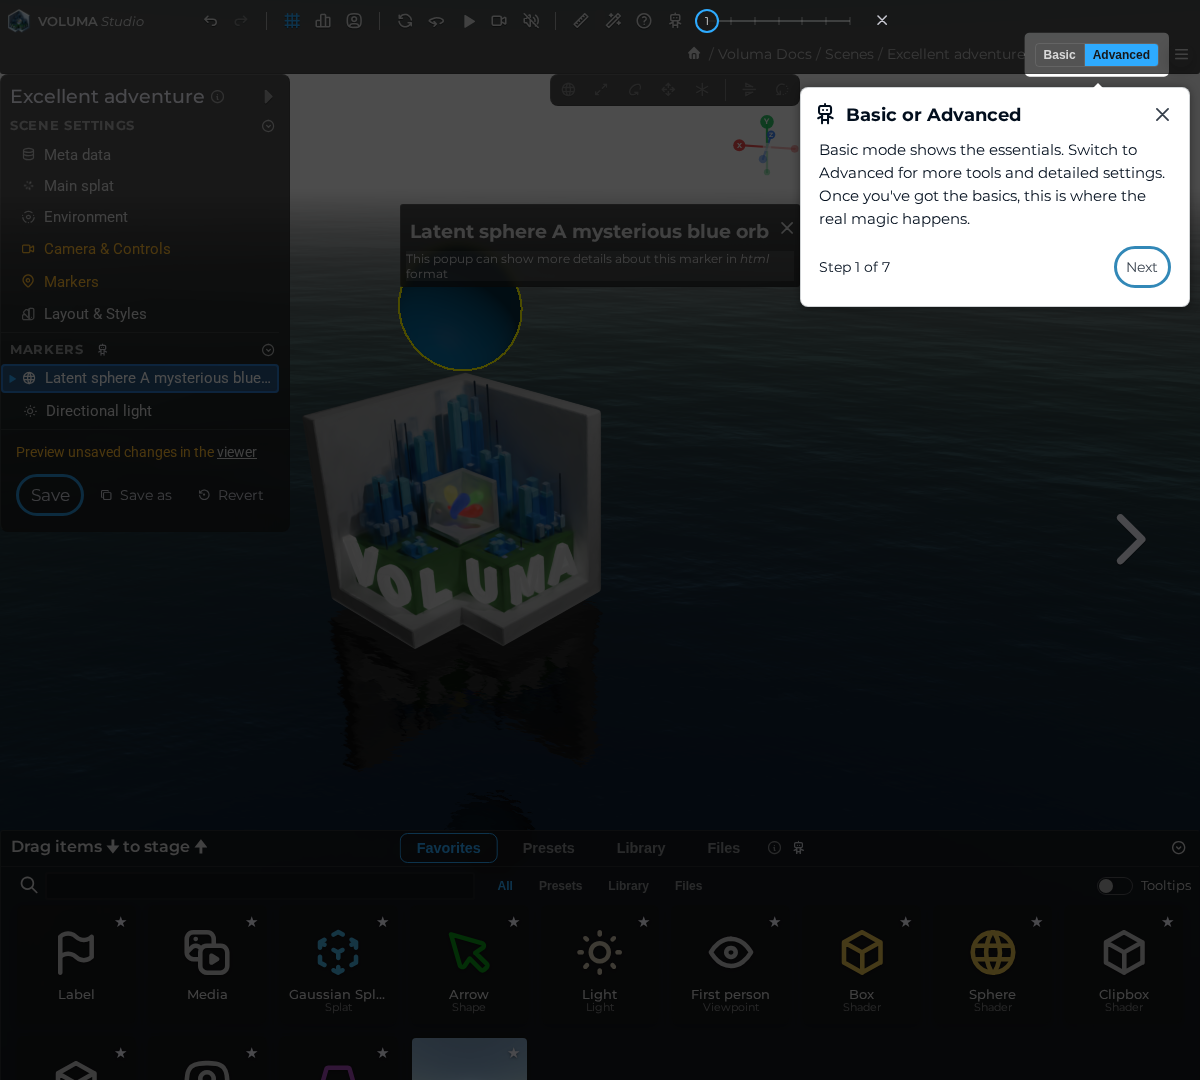Click tour step 1 marker on progress line
The width and height of the screenshot is (1200, 1080).
pos(707,21)
